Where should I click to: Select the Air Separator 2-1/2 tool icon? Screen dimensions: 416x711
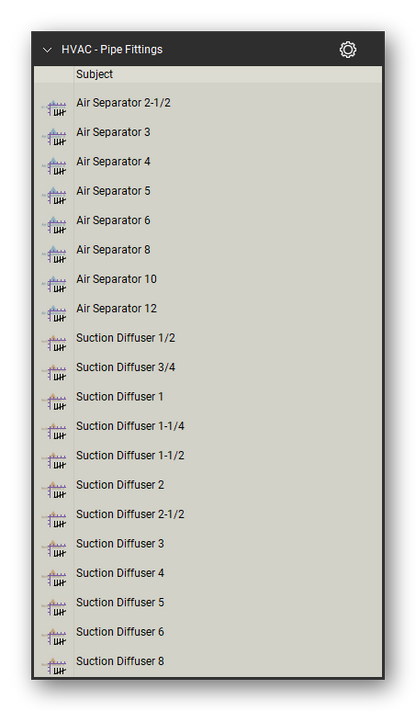[54, 108]
